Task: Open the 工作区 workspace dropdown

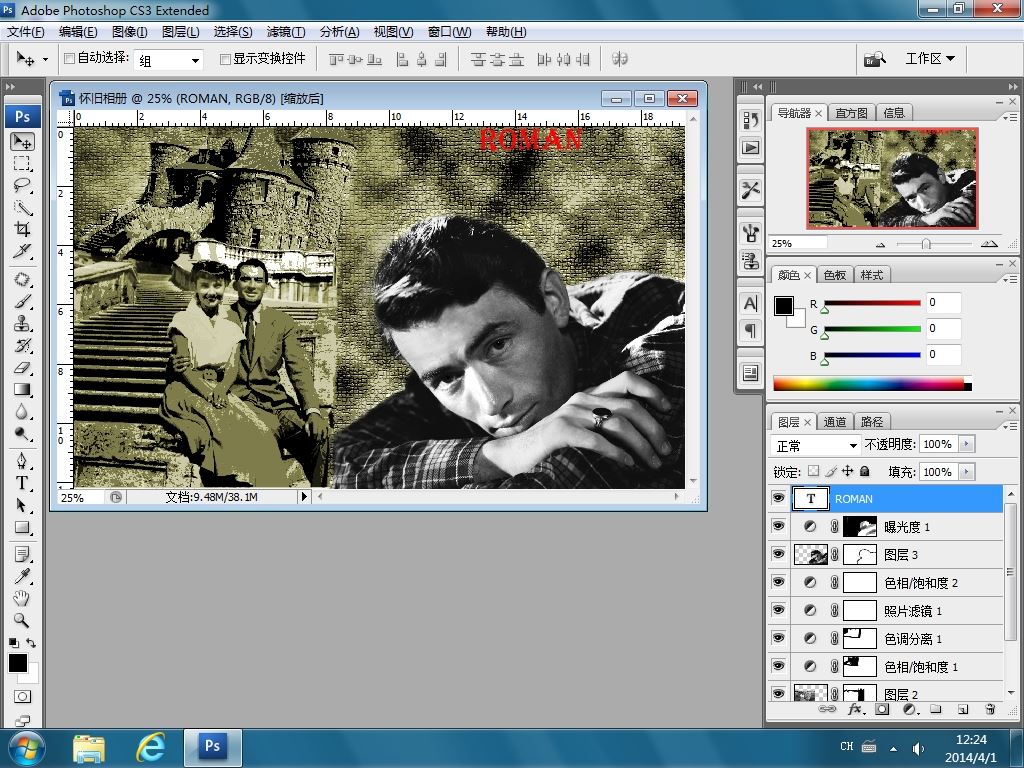Action: pos(930,59)
